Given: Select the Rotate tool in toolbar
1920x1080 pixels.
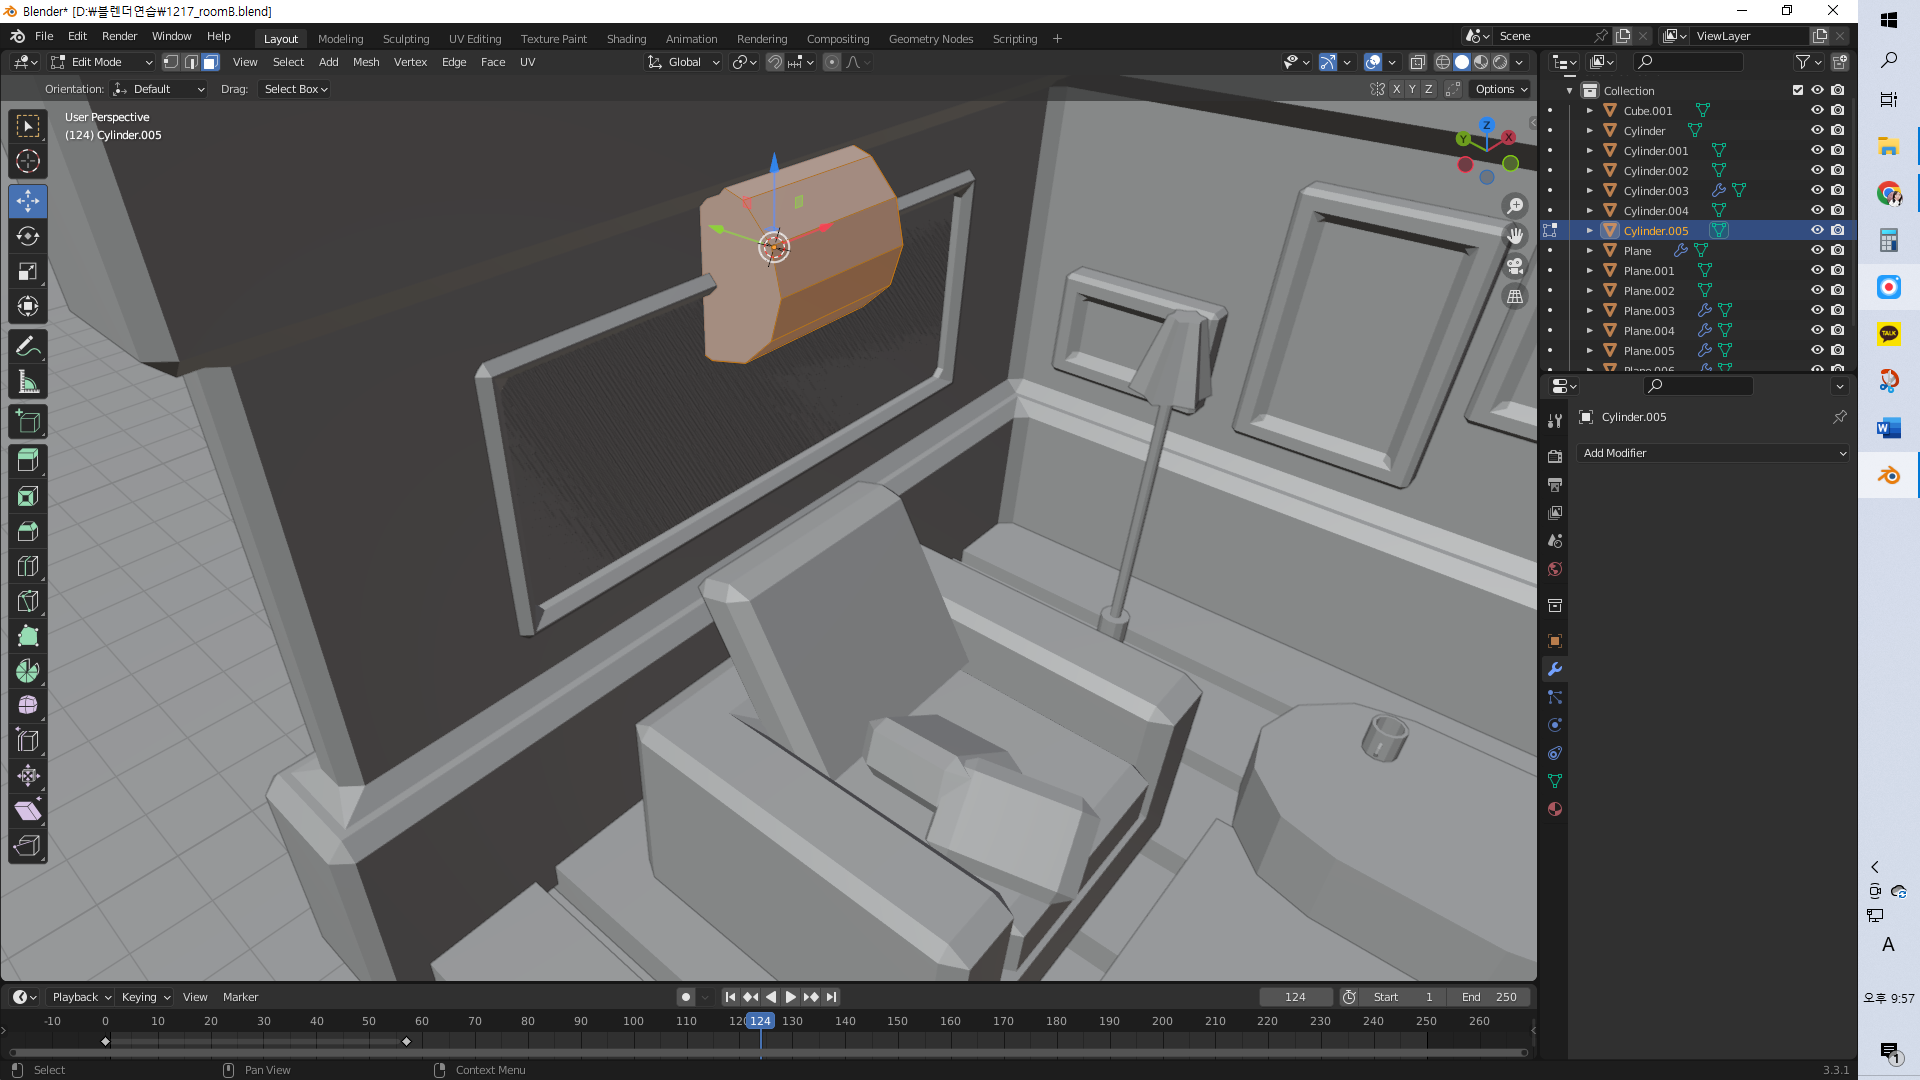Looking at the screenshot, I should point(28,237).
